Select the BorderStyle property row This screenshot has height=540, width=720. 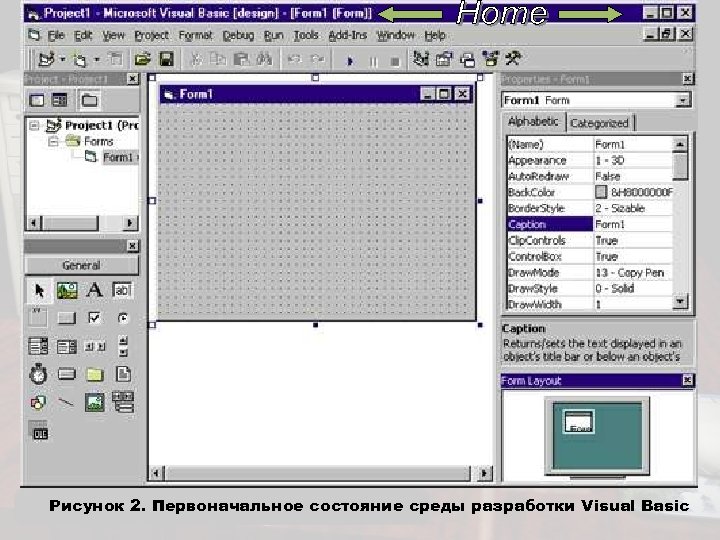(x=589, y=208)
